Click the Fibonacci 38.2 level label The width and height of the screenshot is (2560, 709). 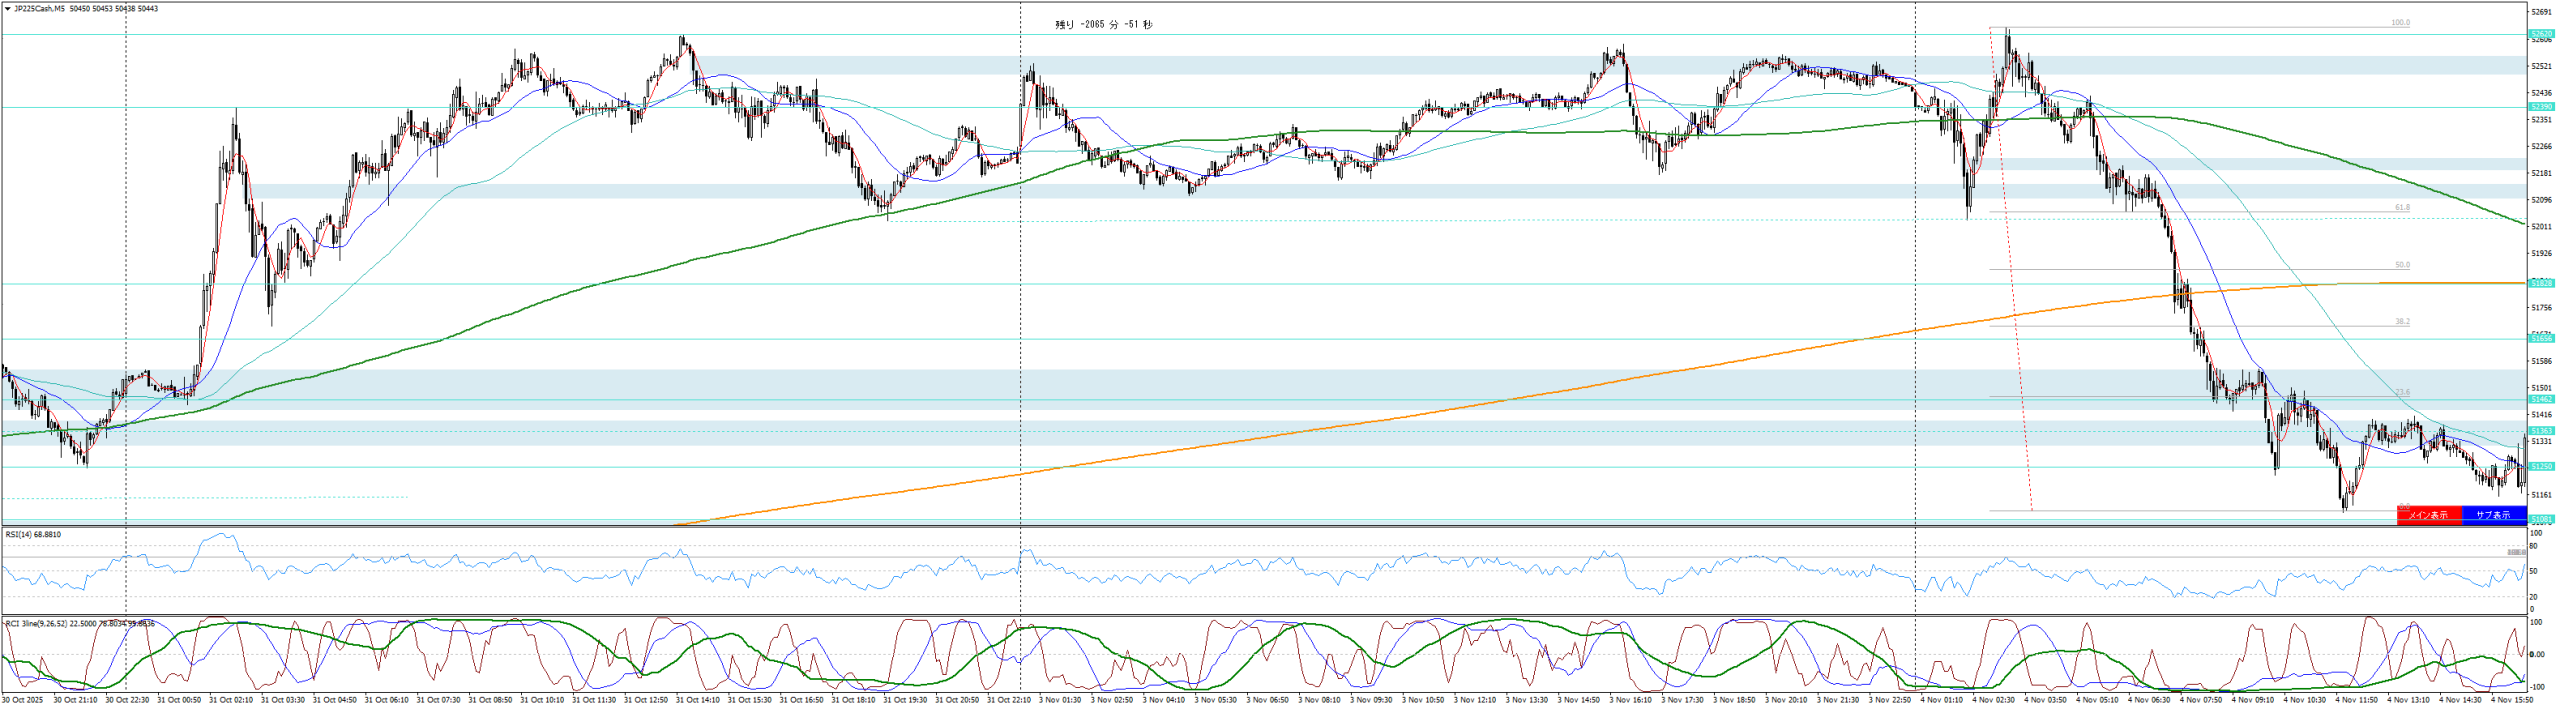2402,322
